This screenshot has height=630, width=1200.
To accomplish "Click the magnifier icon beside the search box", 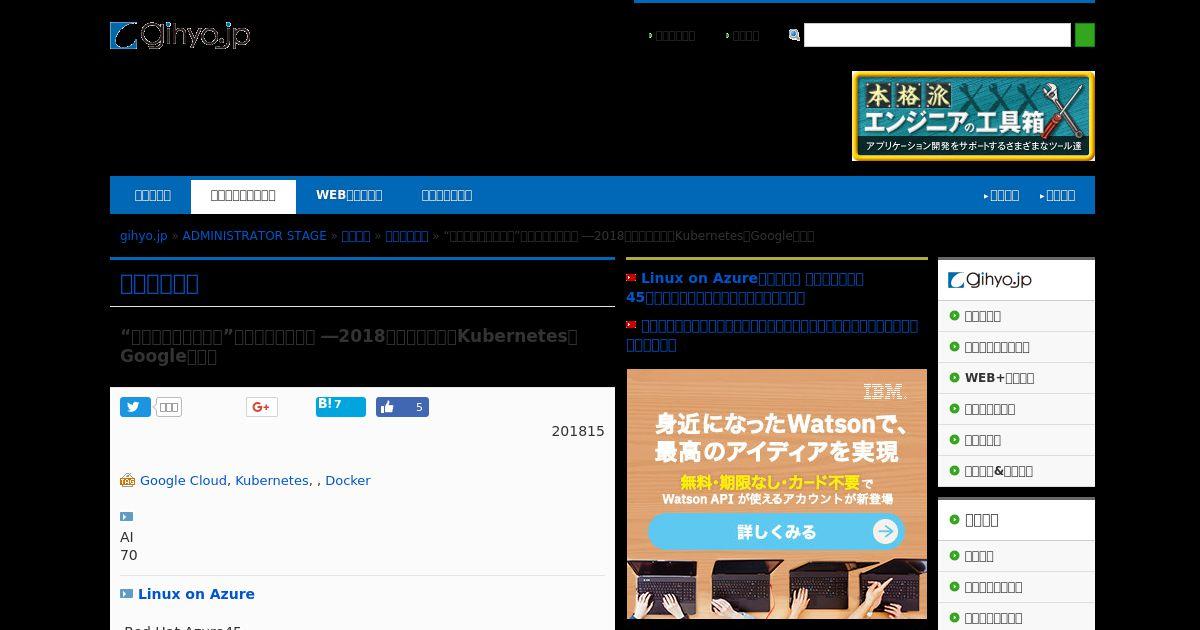I will [x=794, y=35].
